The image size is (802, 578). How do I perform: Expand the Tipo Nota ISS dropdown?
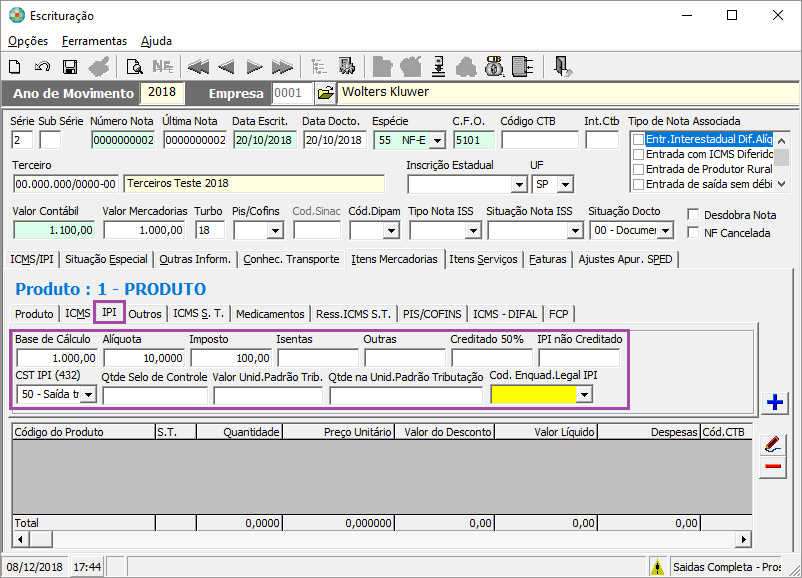click(x=473, y=231)
